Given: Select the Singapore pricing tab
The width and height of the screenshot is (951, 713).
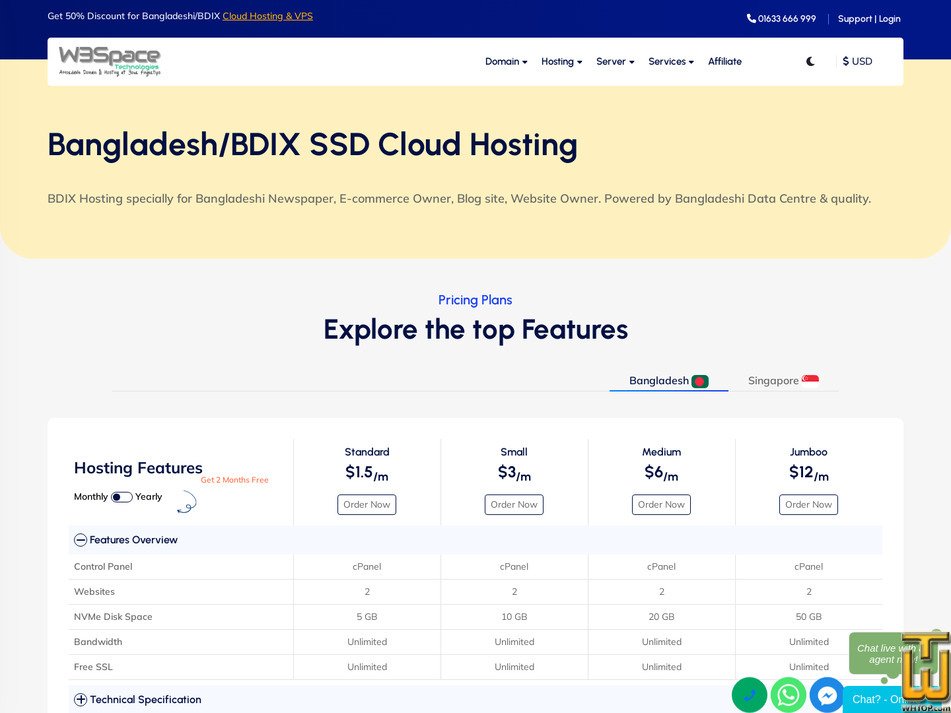Looking at the screenshot, I should tap(783, 381).
